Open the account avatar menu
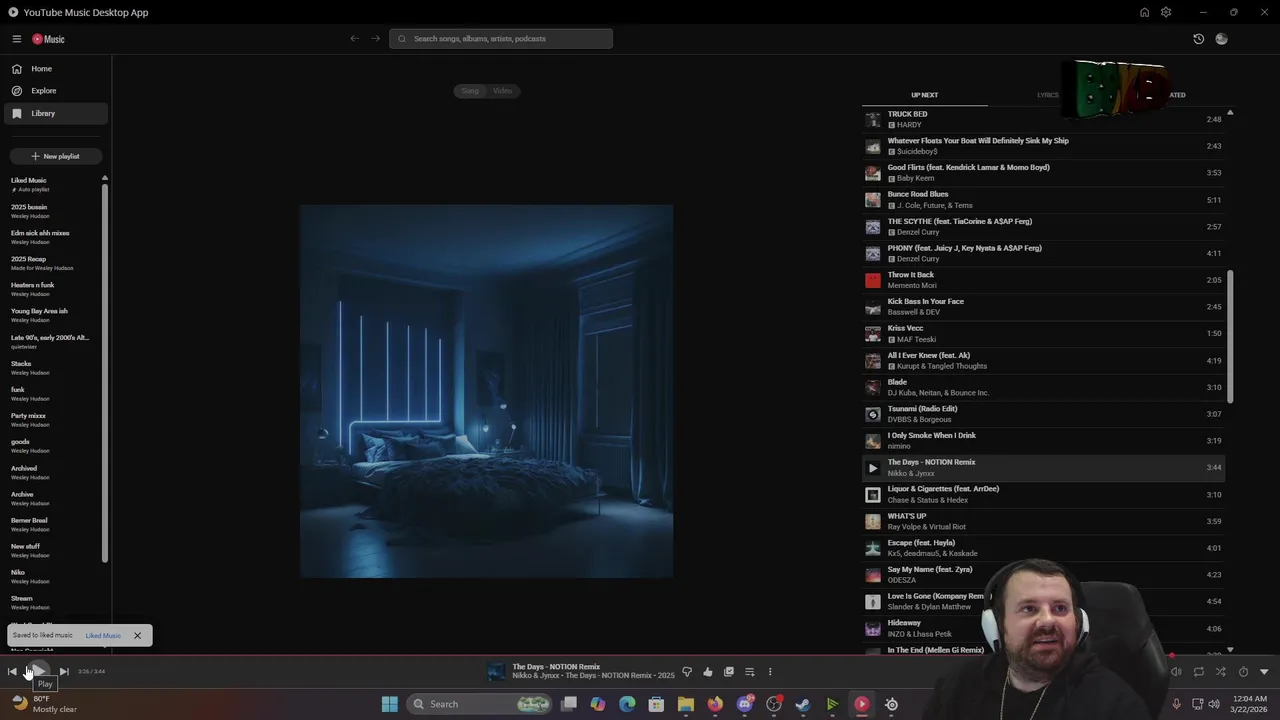Screen dimensions: 1280x720 point(1221,39)
